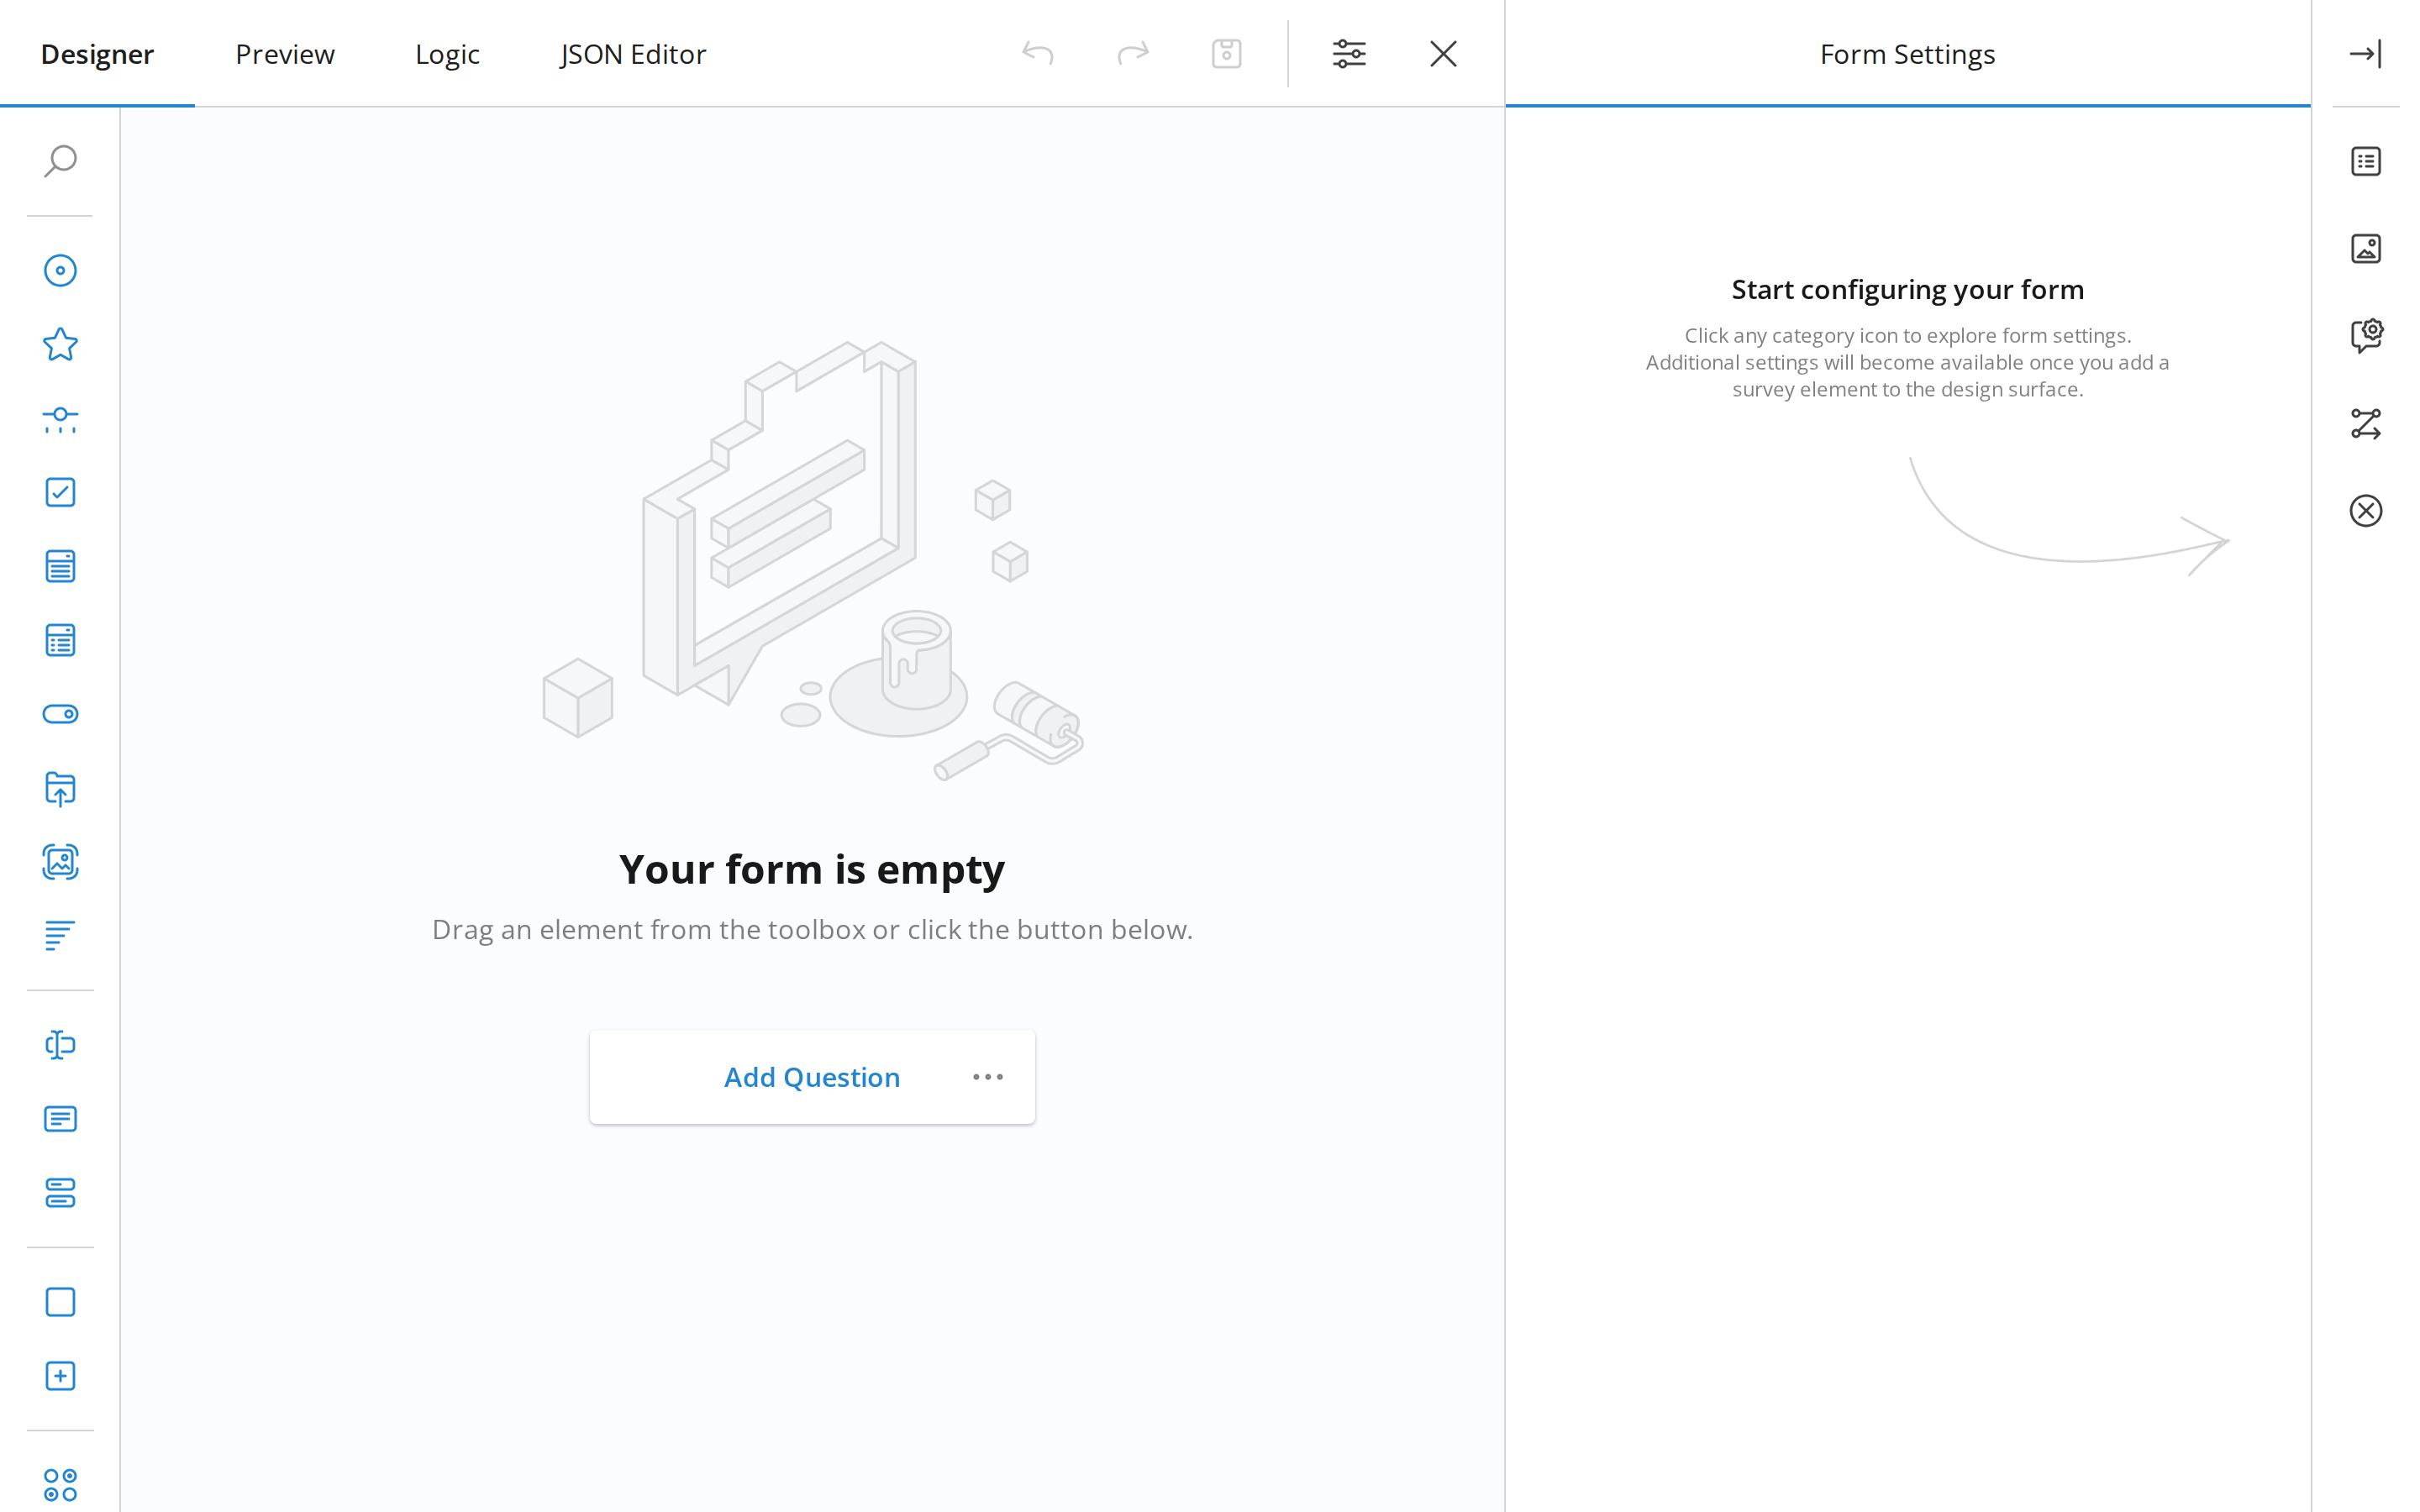The height and width of the screenshot is (1512, 2420).
Task: Click the Redo arrow in toolbar
Action: 1133,53
